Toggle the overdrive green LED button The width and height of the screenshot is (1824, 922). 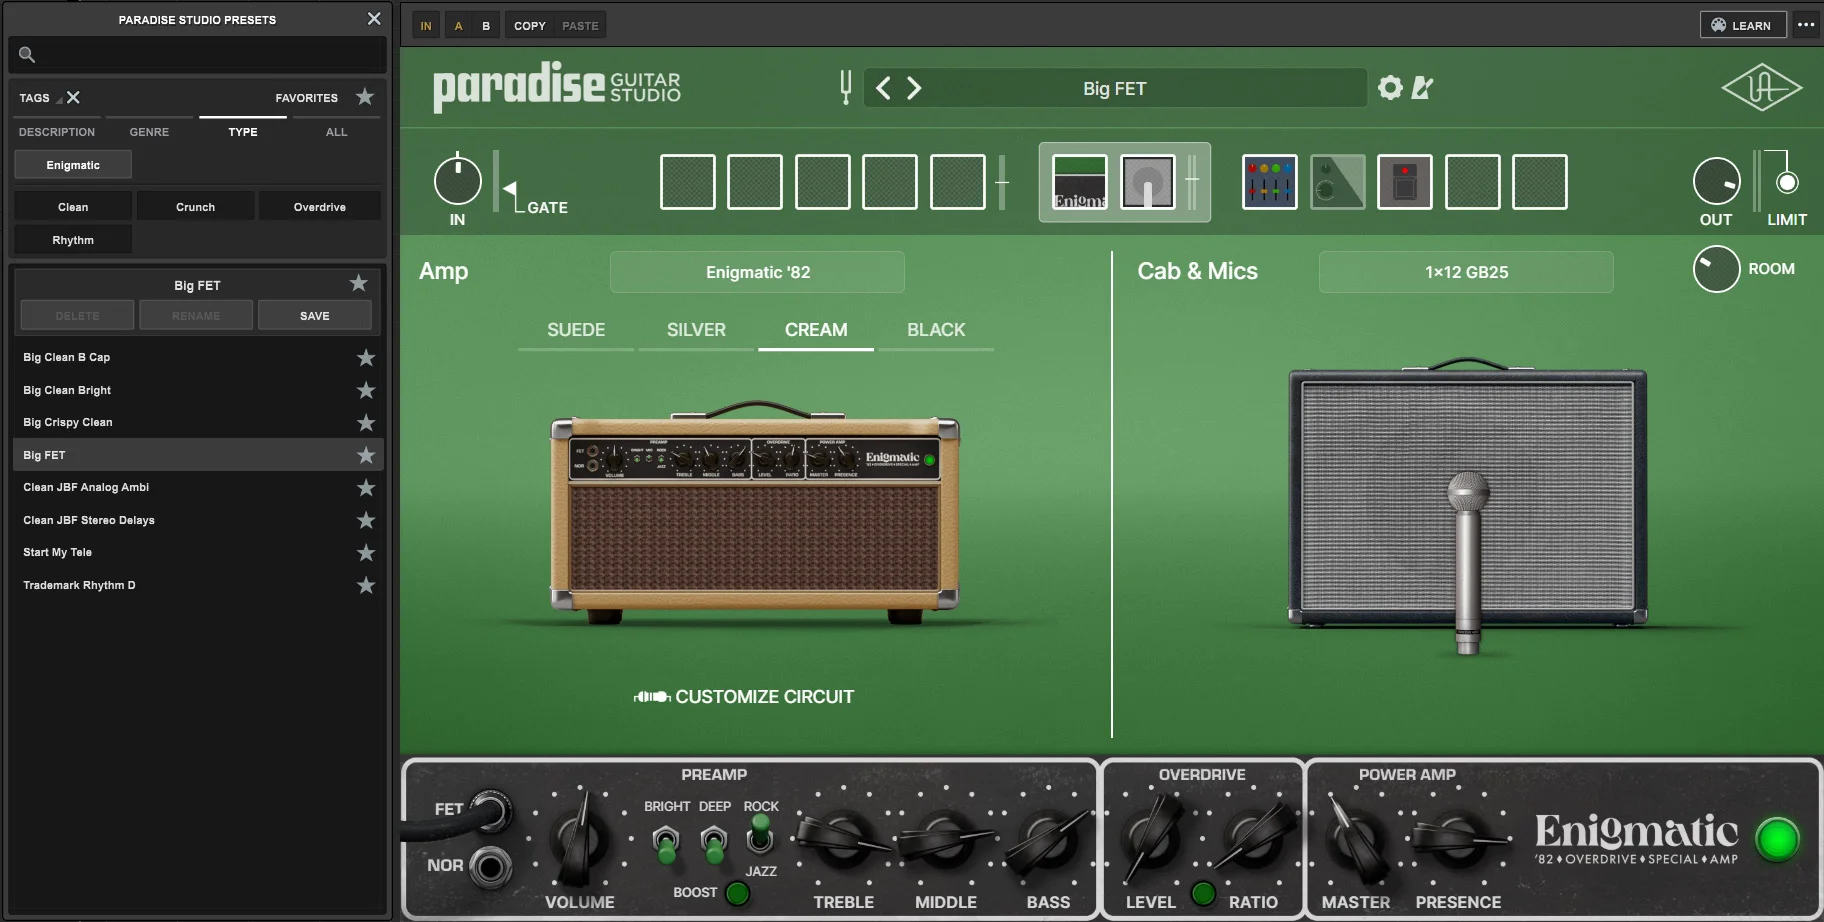pyautogui.click(x=1203, y=893)
